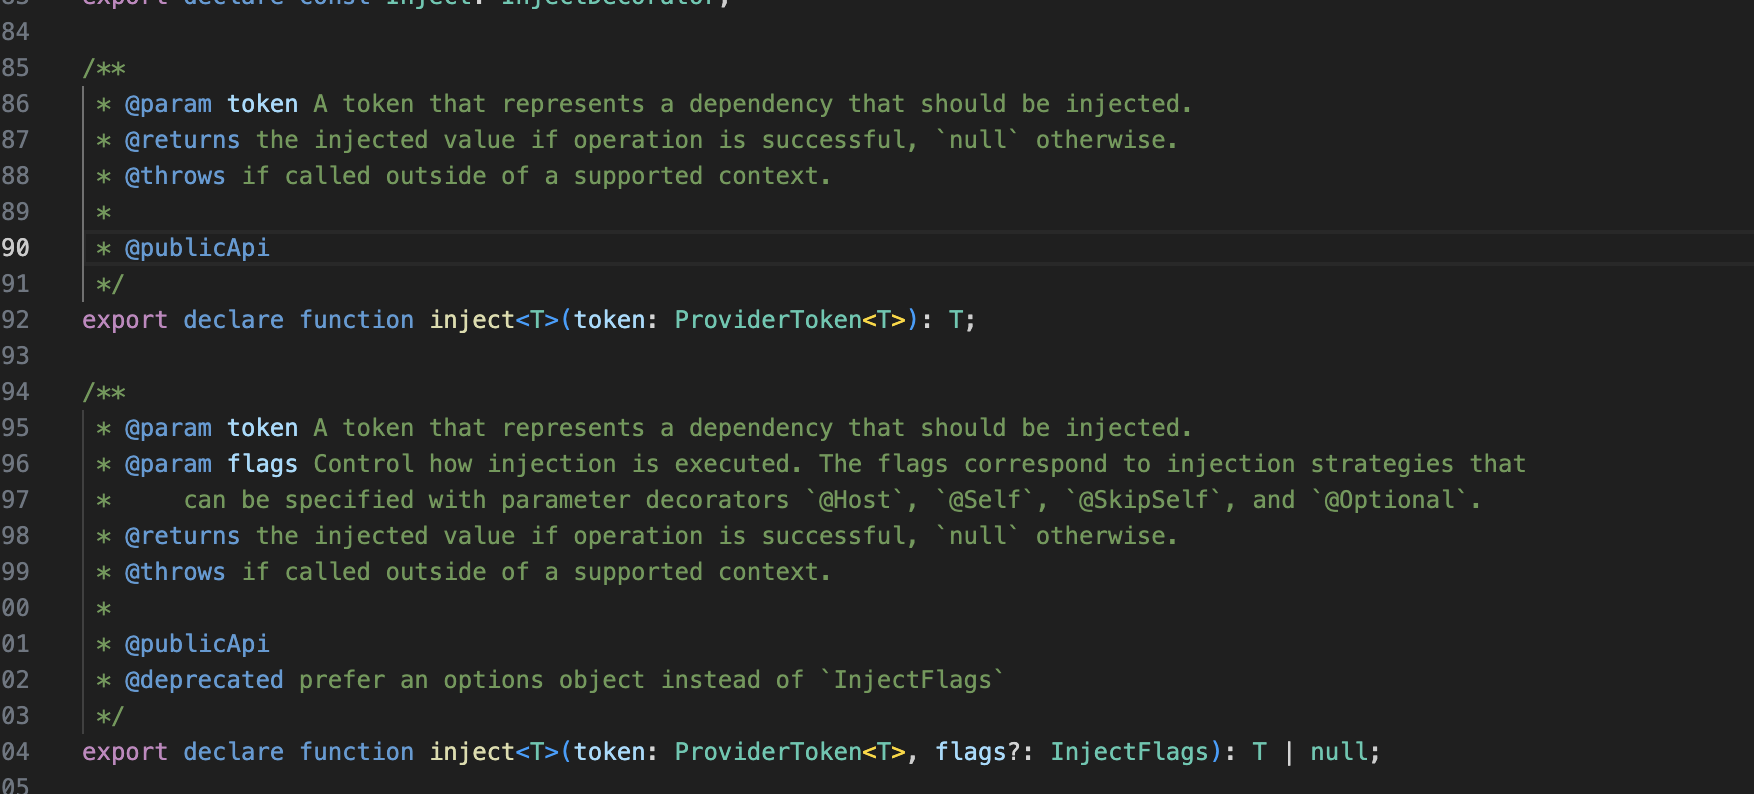
Task: Click the 'export' keyword on line 92
Action: click(x=125, y=320)
